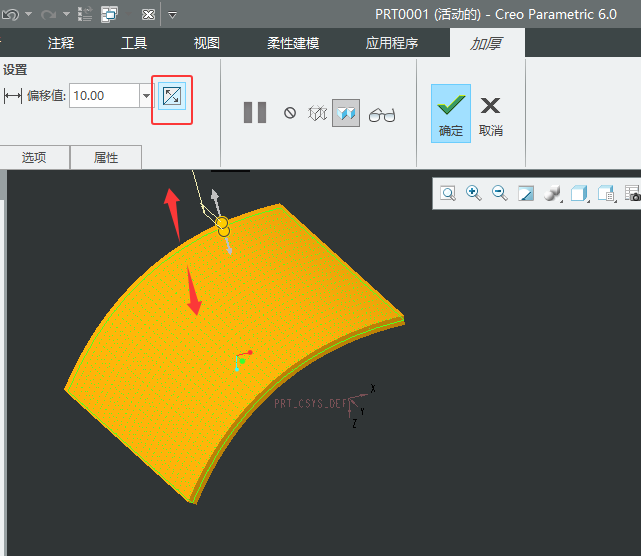This screenshot has height=556, width=641.
Task: Click the Refit zoom icon in graphics toolbar
Action: (x=448, y=193)
